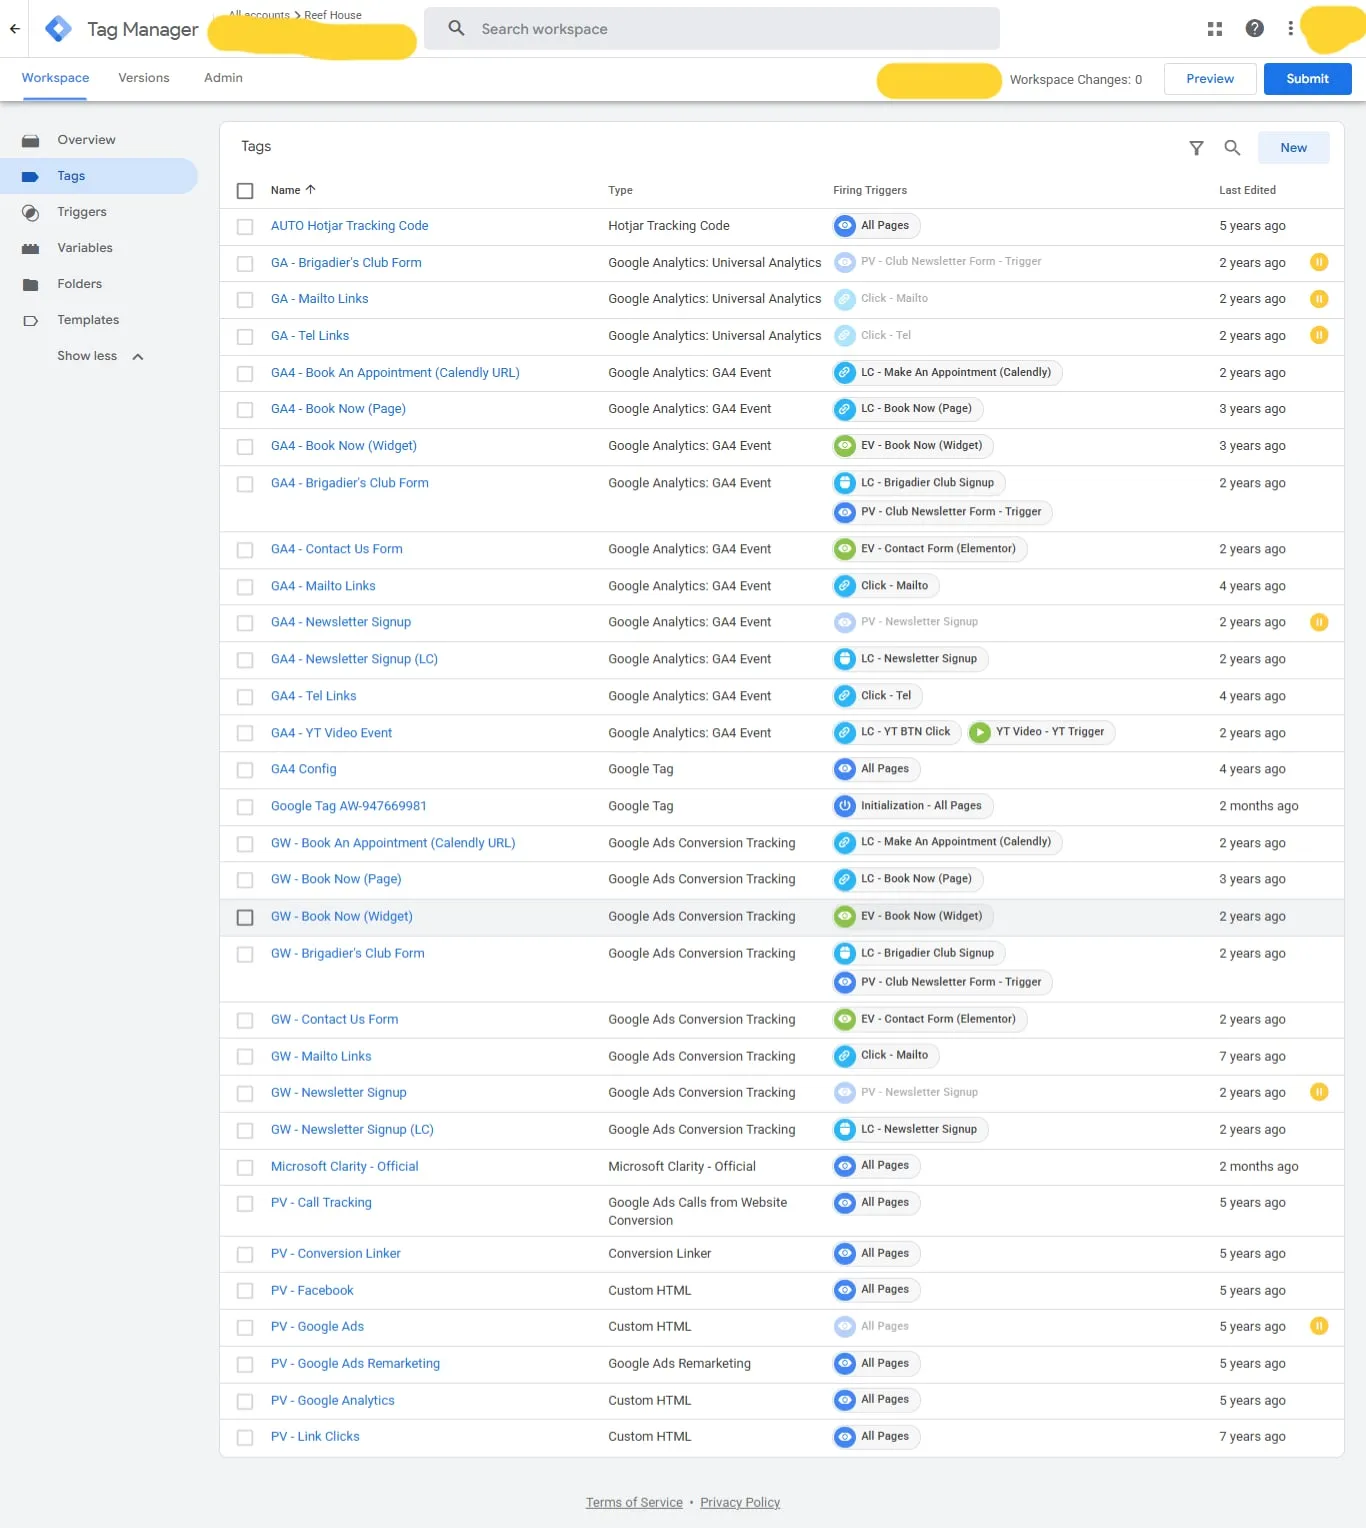
Task: Select Tags in the left sidebar
Action: (99, 176)
